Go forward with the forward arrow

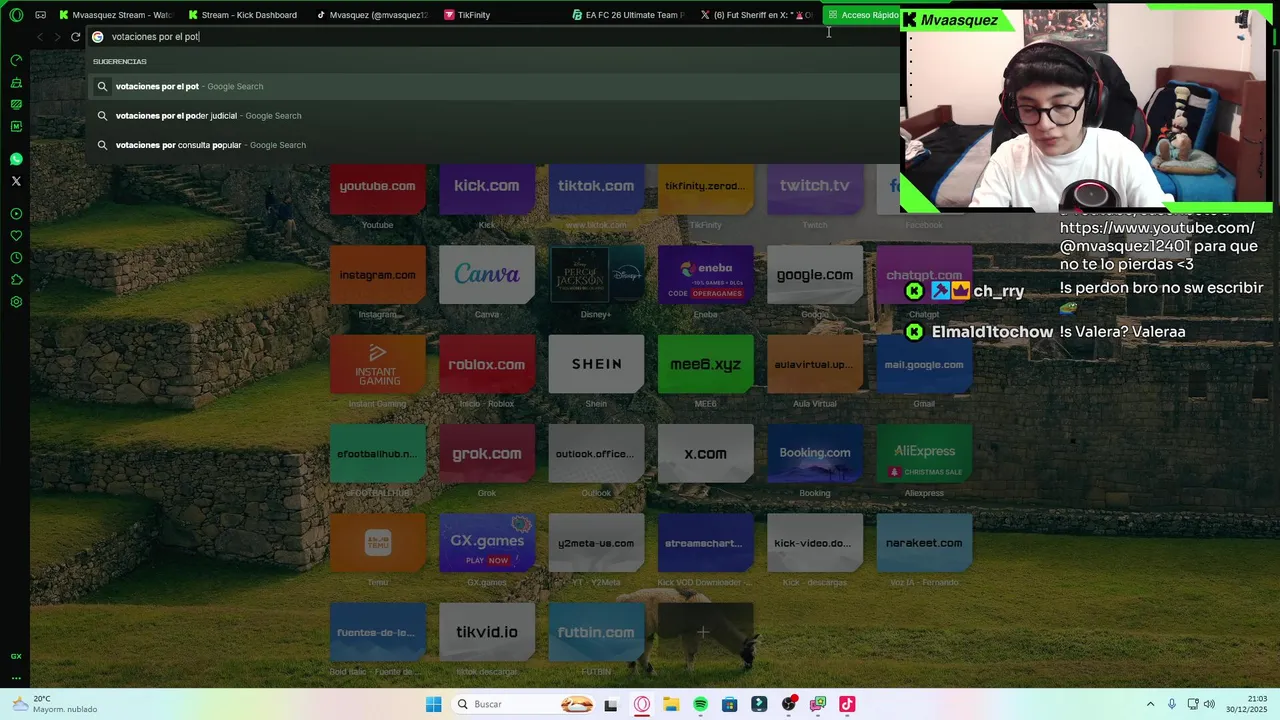57,37
